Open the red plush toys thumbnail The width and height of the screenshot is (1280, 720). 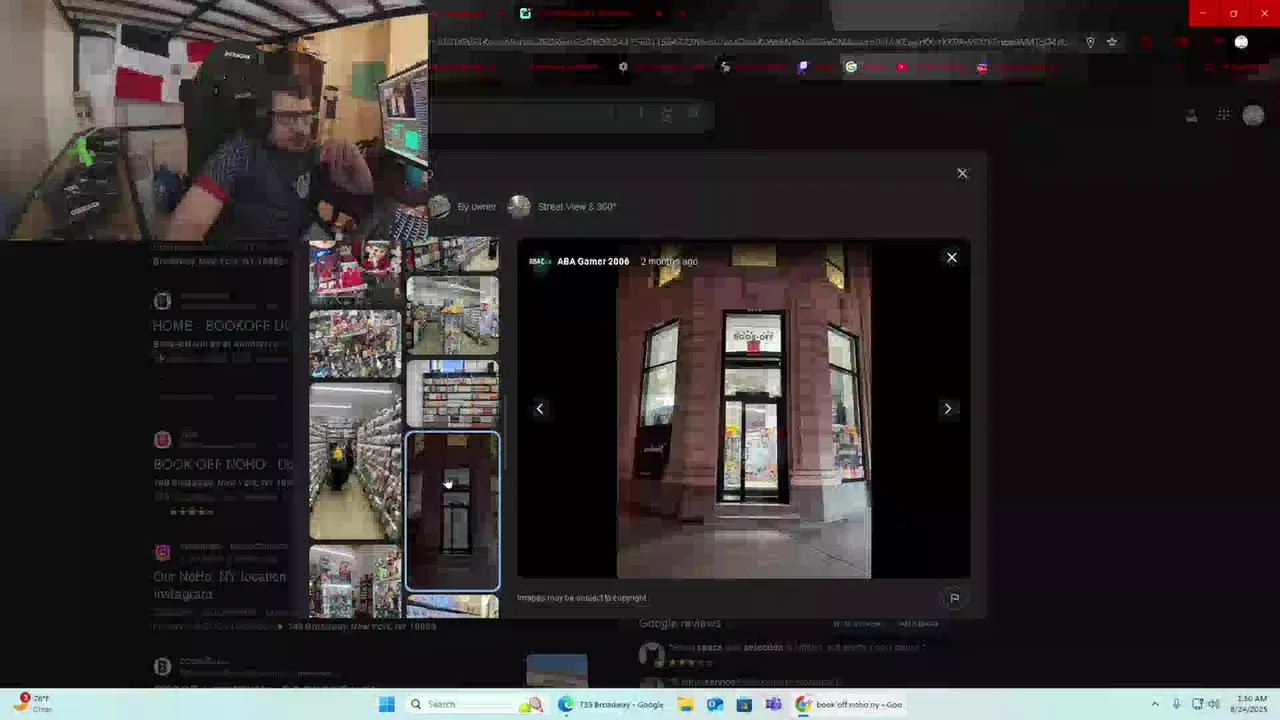coord(355,271)
